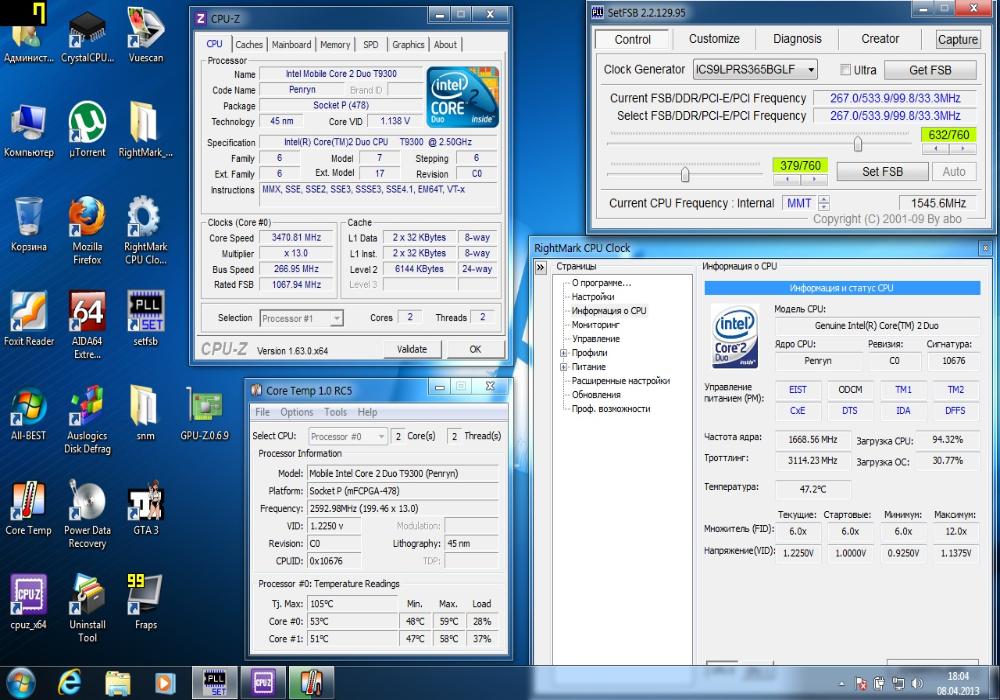Open Fraps desktop shortcut
Image resolution: width=1000 pixels, height=700 pixels.
(x=145, y=601)
